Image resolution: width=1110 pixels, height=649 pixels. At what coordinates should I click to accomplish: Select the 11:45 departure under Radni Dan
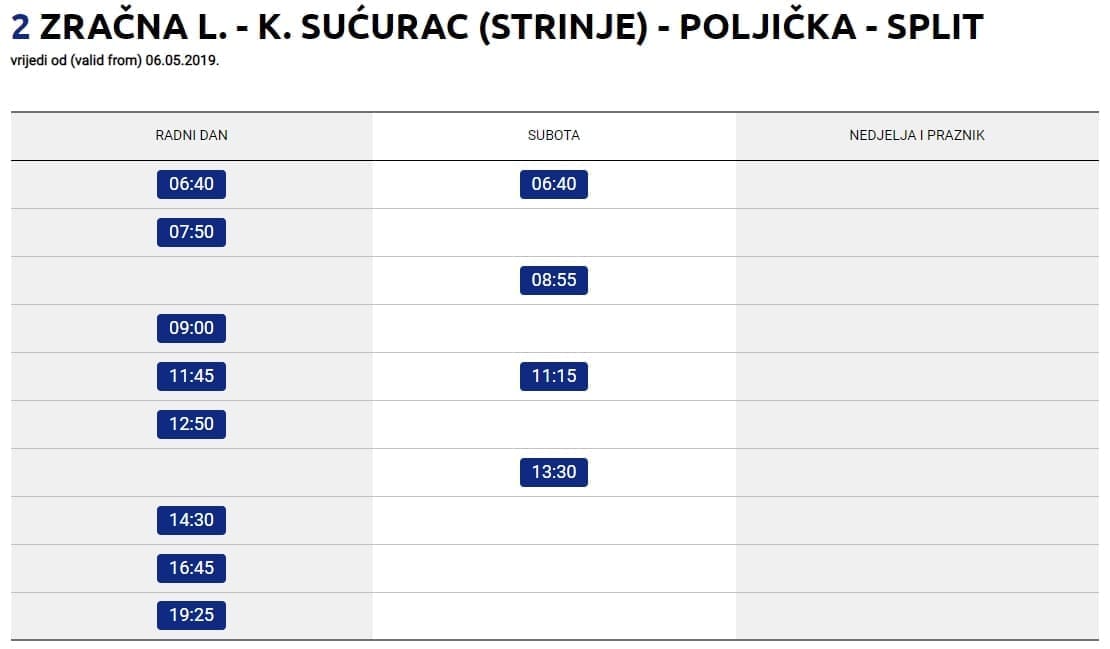click(x=191, y=376)
